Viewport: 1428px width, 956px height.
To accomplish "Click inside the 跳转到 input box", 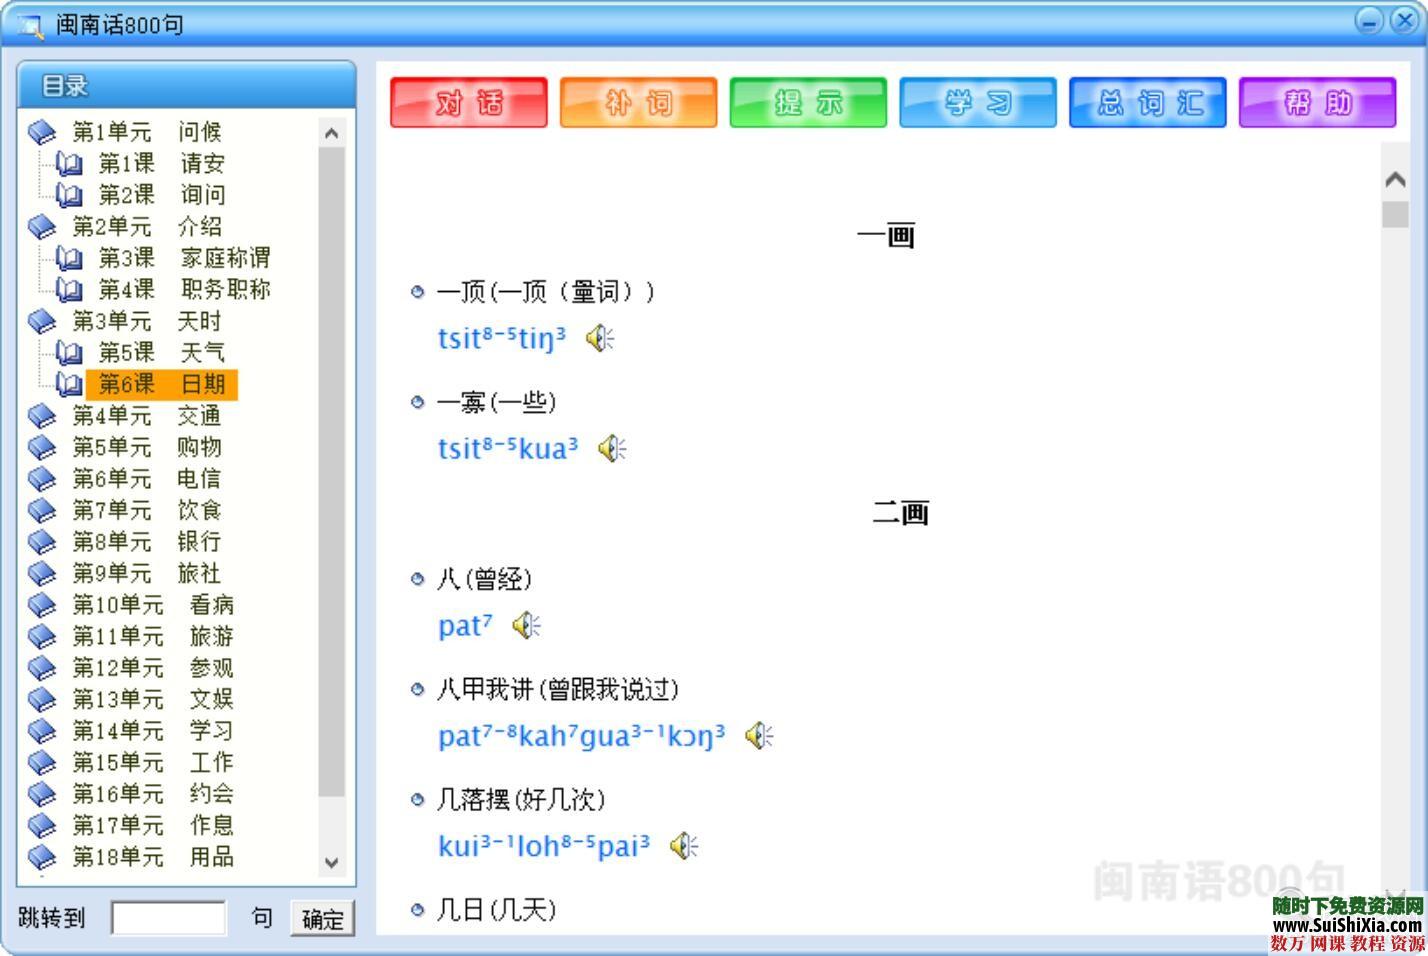I will (x=170, y=917).
